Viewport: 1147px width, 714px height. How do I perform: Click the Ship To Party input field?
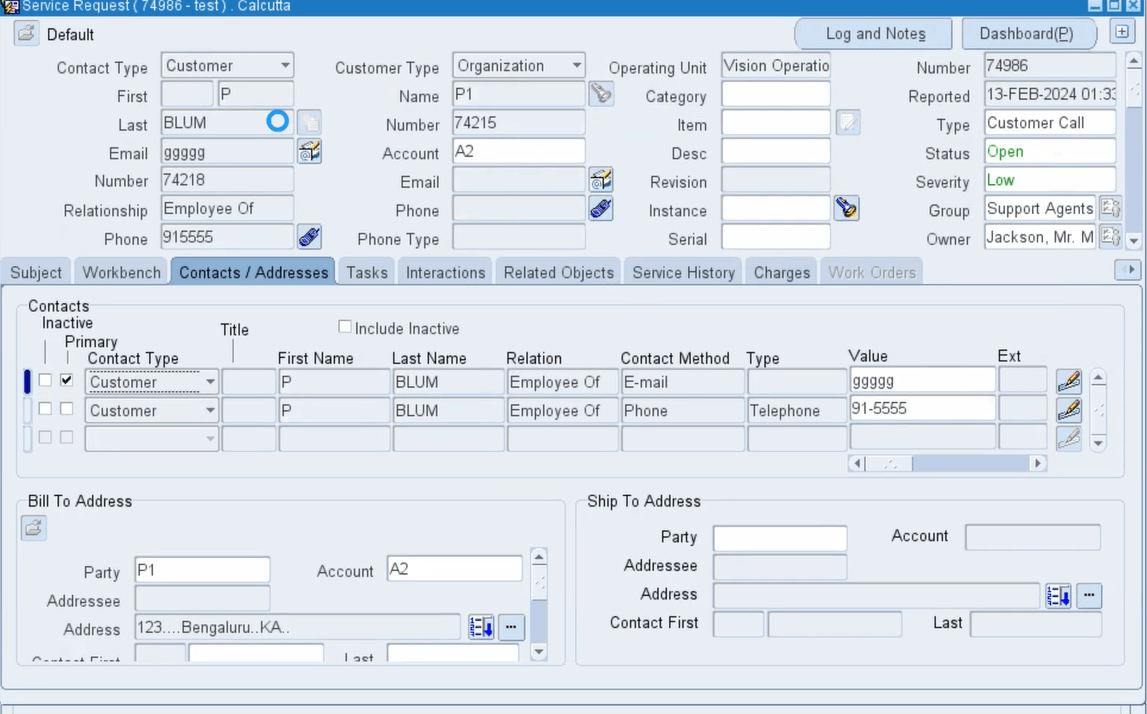[x=780, y=538]
